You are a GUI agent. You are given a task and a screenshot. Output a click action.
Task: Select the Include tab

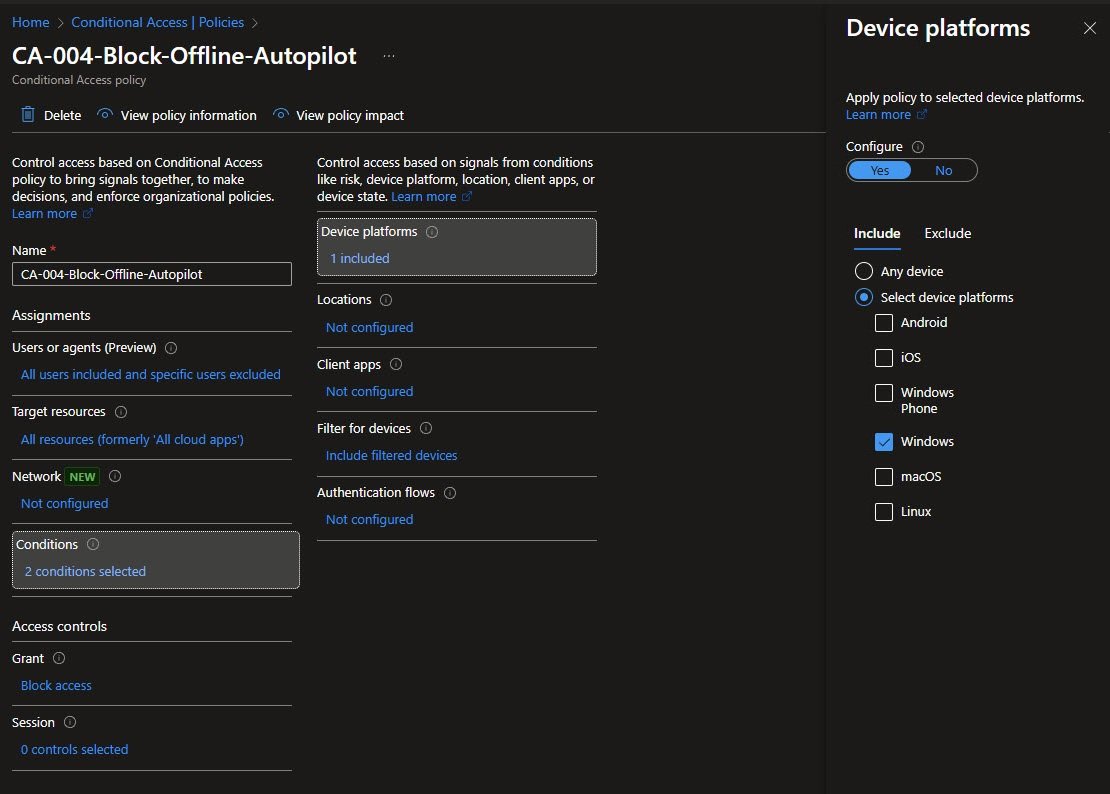[x=877, y=233]
